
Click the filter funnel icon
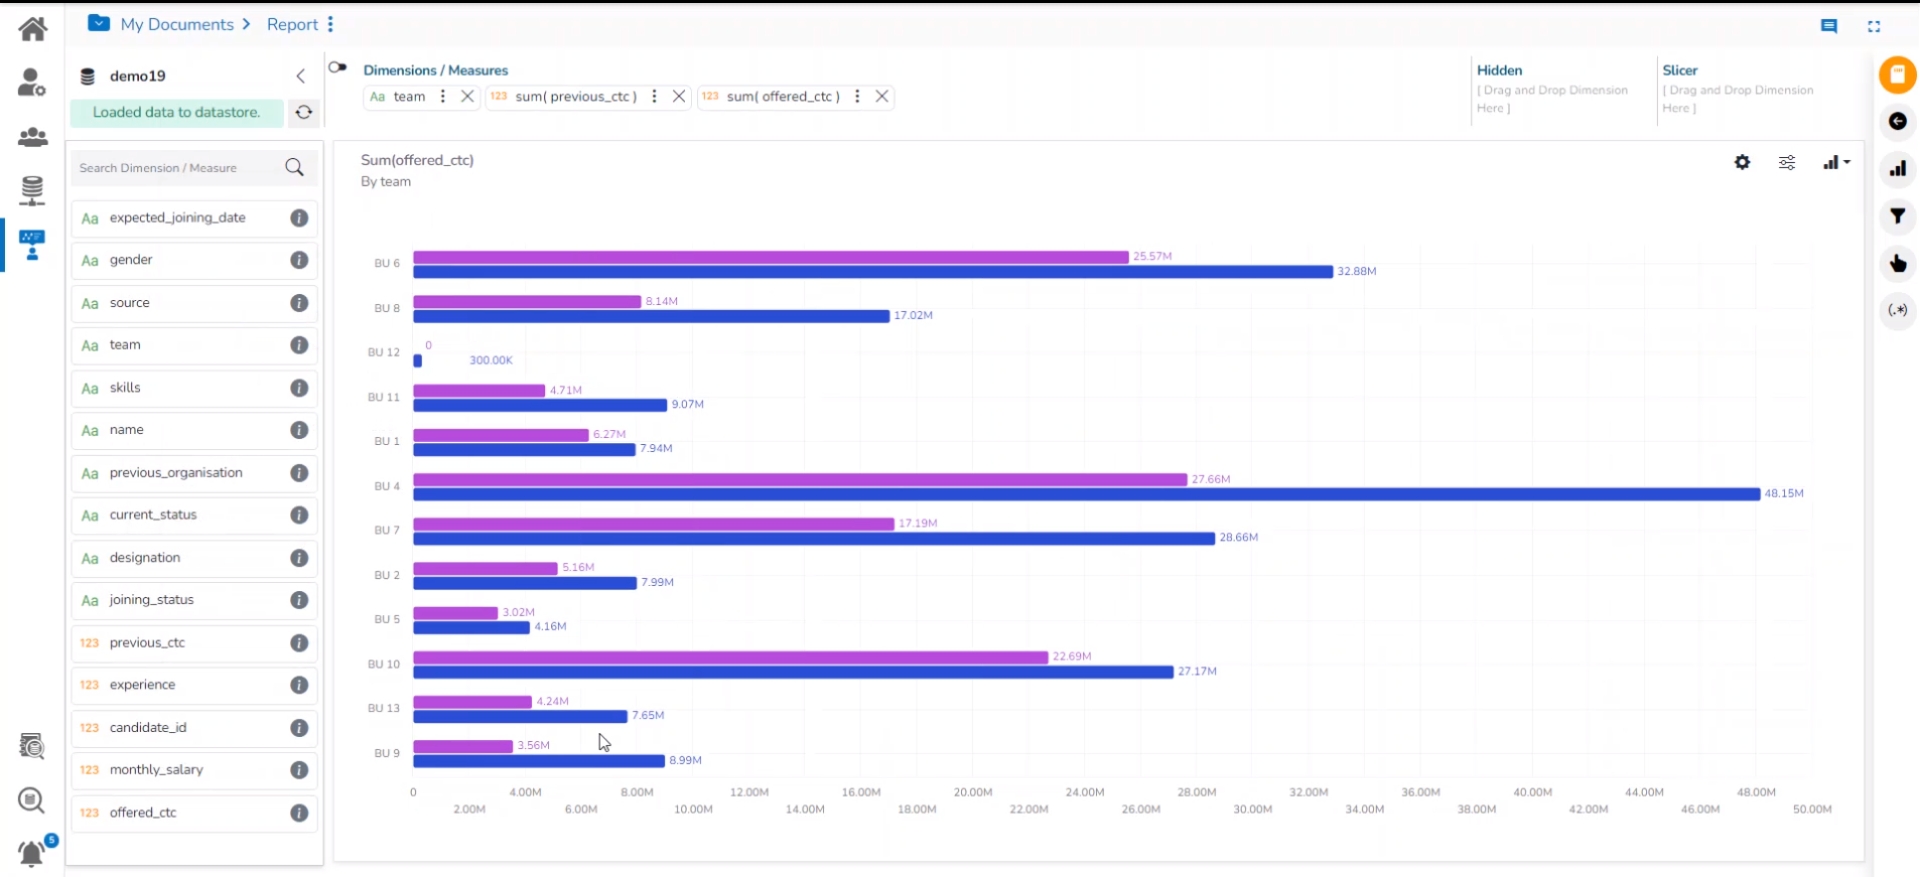[x=1897, y=216]
